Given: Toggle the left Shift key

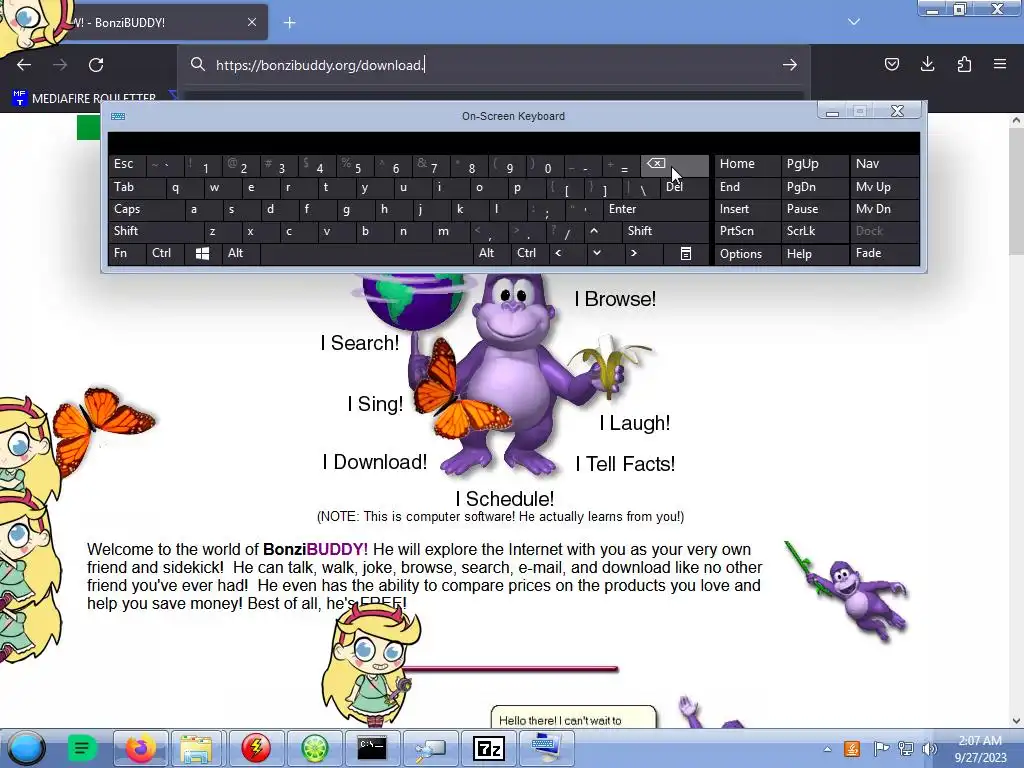Looking at the screenshot, I should (155, 231).
